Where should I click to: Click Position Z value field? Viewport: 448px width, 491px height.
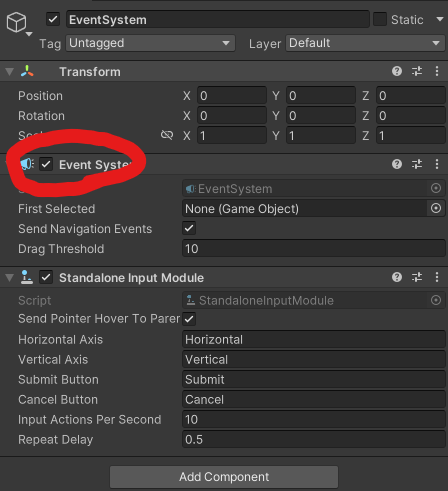point(411,96)
